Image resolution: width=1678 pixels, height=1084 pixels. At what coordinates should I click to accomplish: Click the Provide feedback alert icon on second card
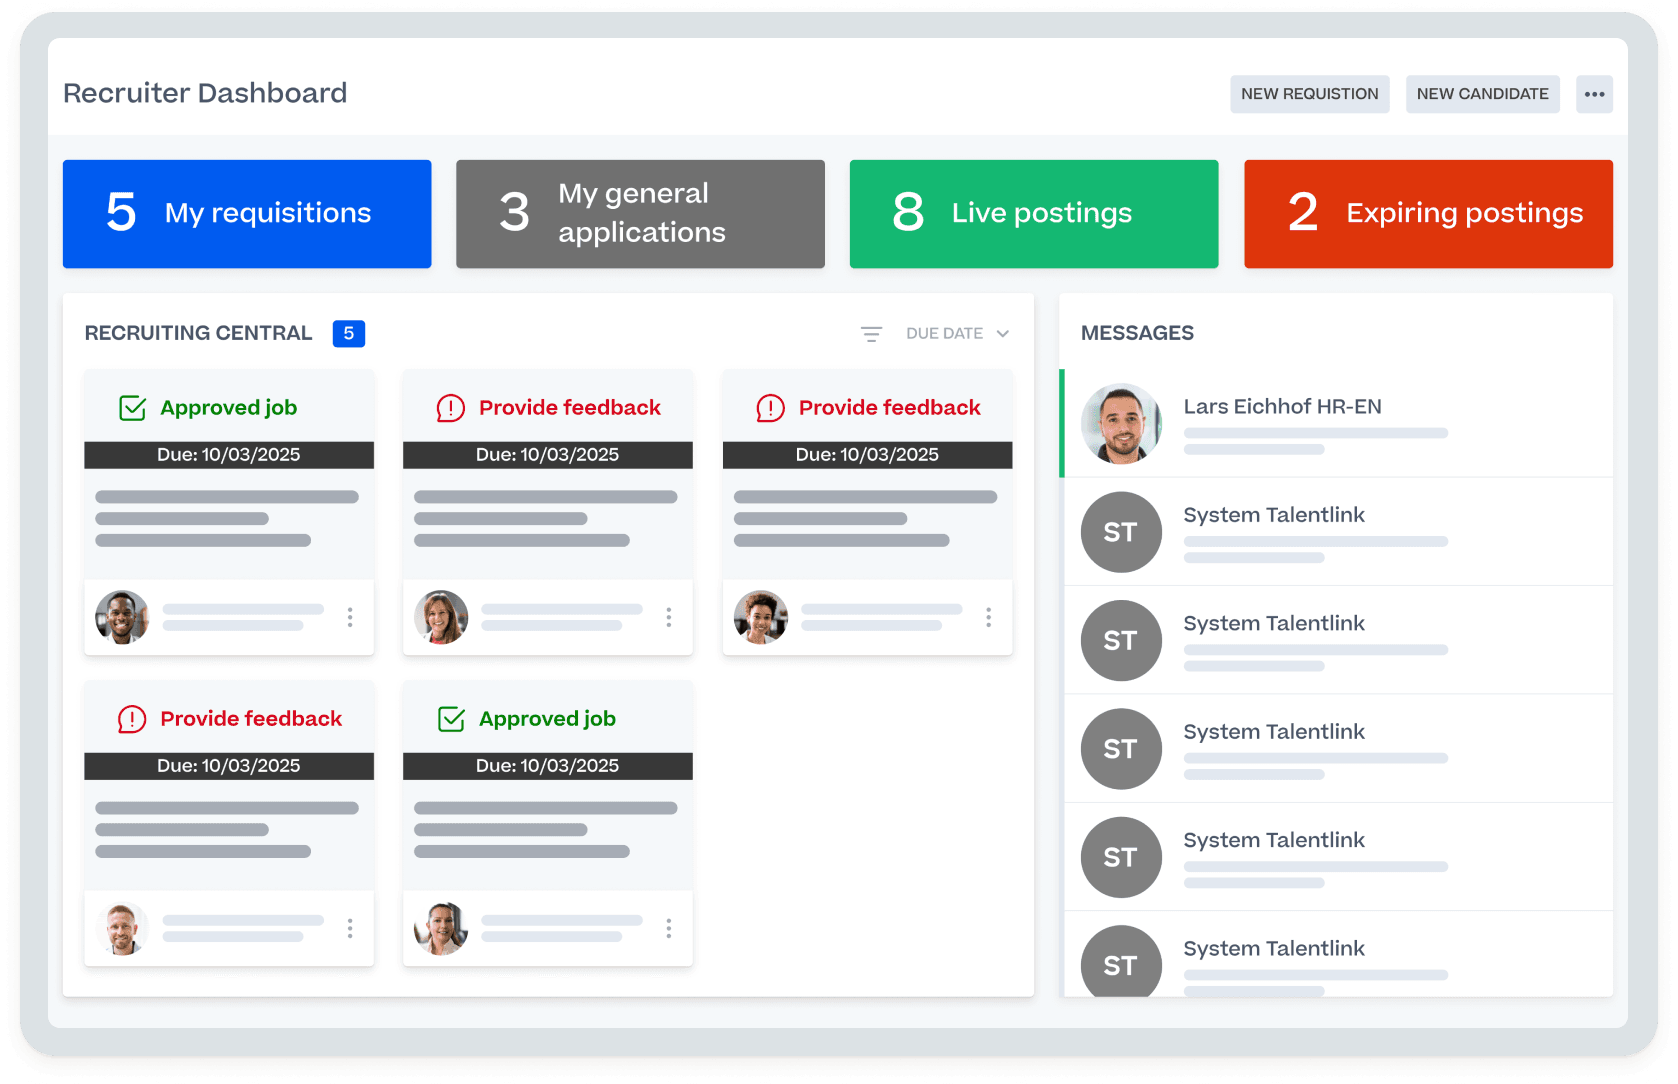[450, 407]
